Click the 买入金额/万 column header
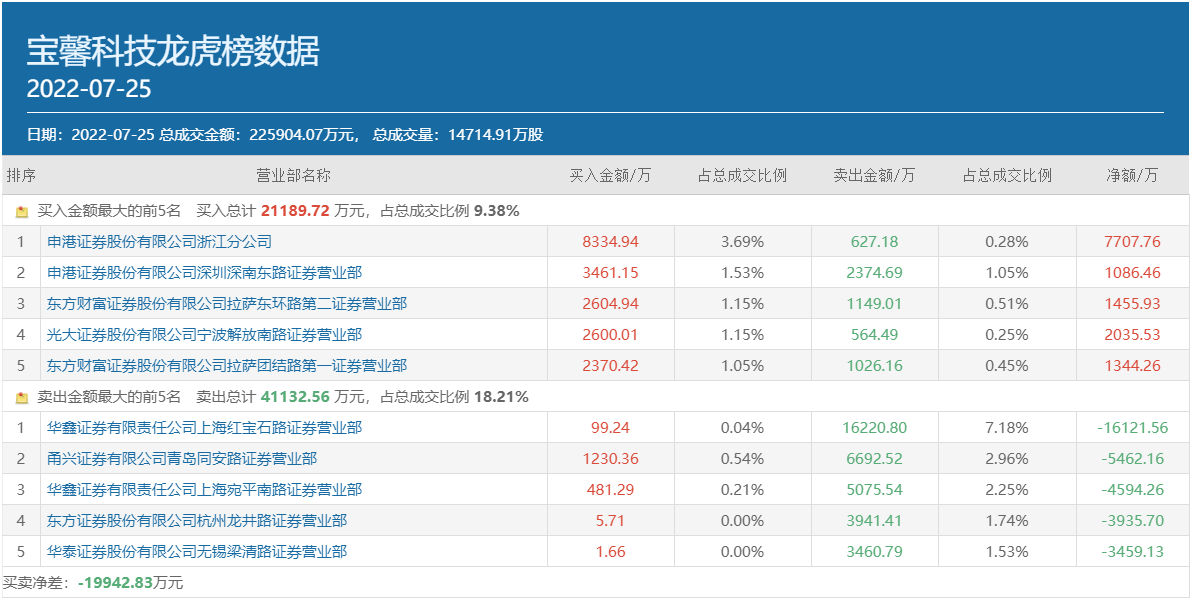The height and width of the screenshot is (601, 1191). coord(610,176)
